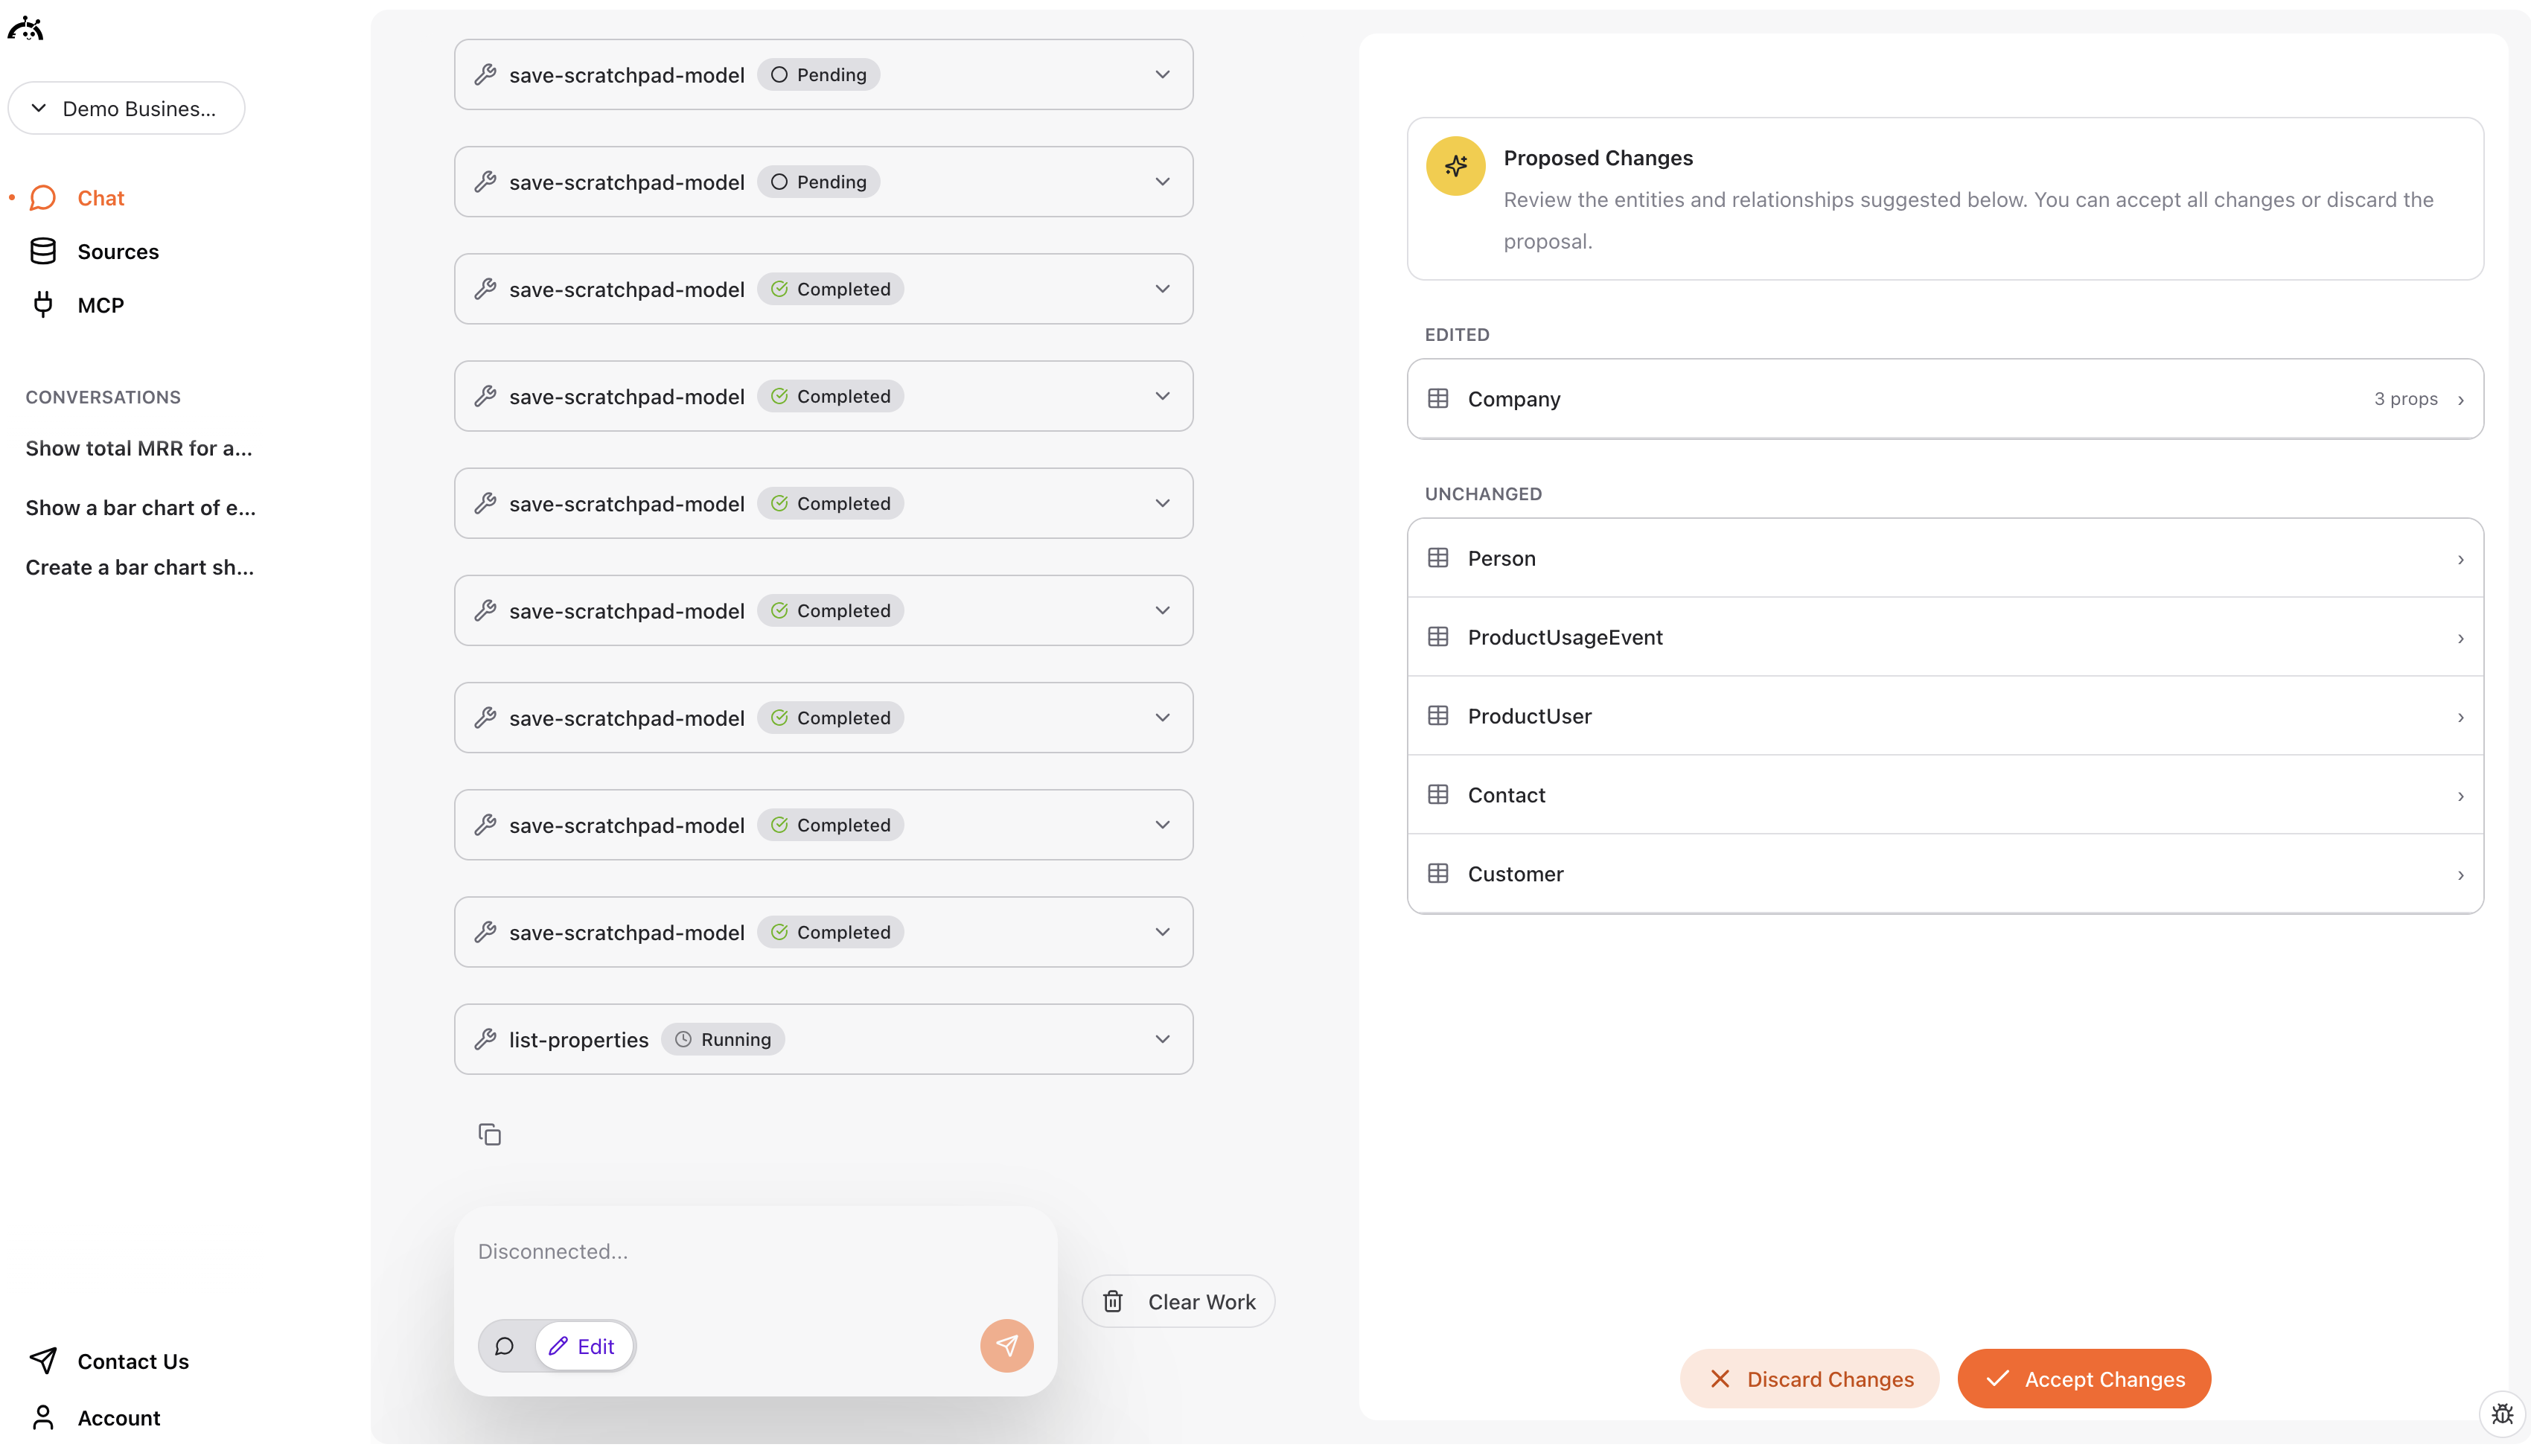Click the yellow sparkle Proposed Changes icon

1455,166
